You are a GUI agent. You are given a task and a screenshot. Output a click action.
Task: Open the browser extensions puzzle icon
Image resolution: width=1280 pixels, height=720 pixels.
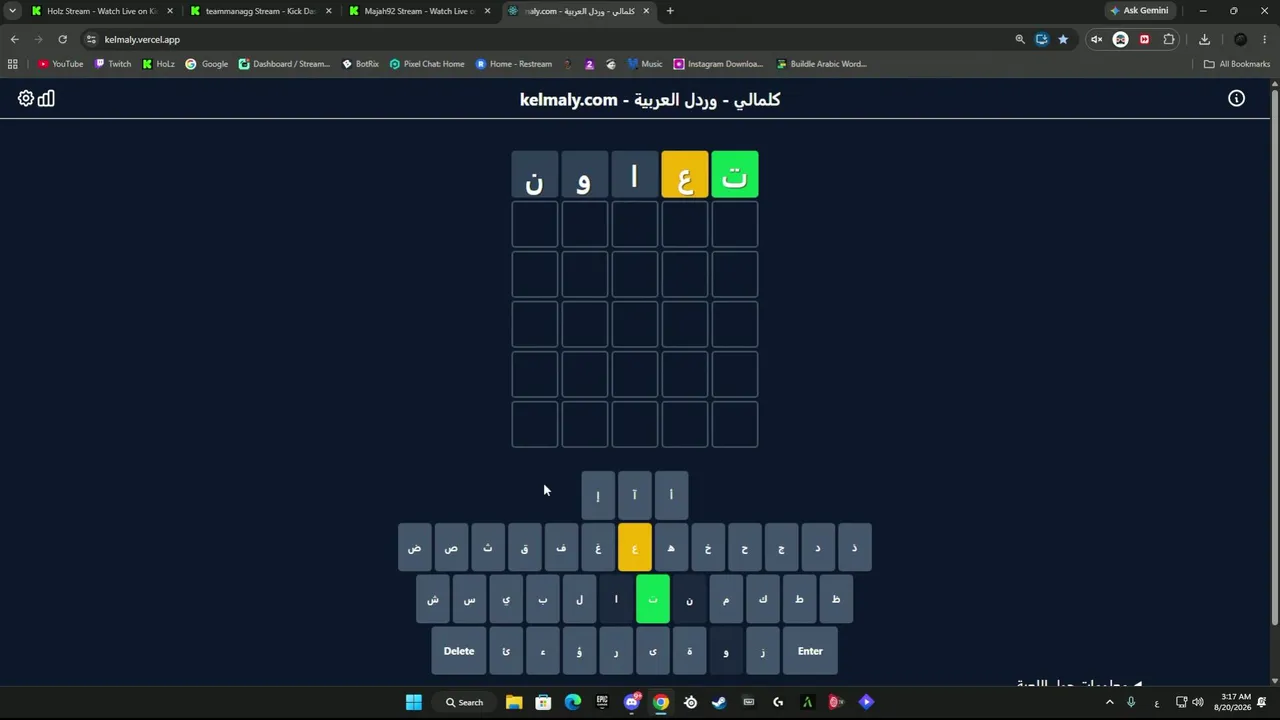(1169, 39)
